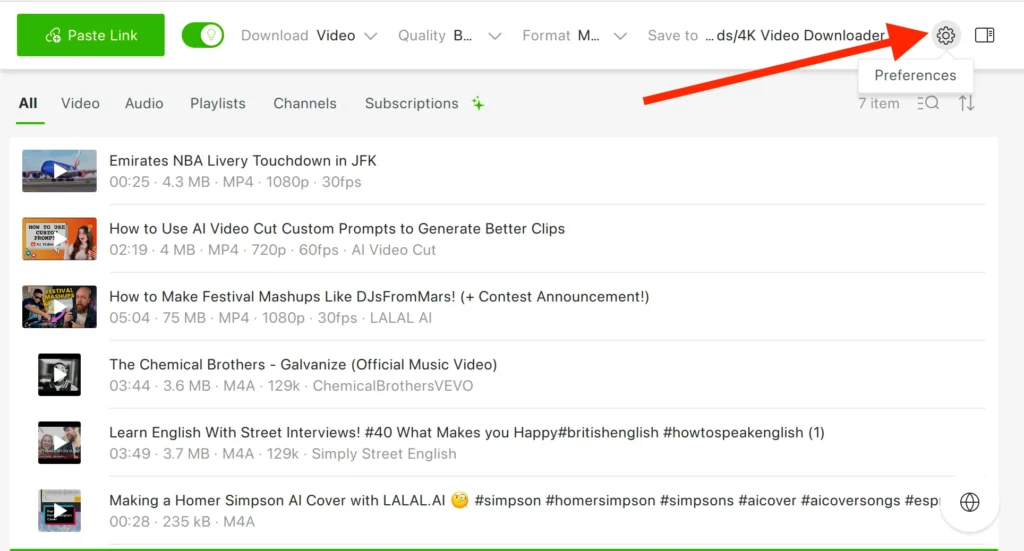Toggle the Smart Mode lightbulb switch
This screenshot has height=551, width=1024.
(202, 35)
